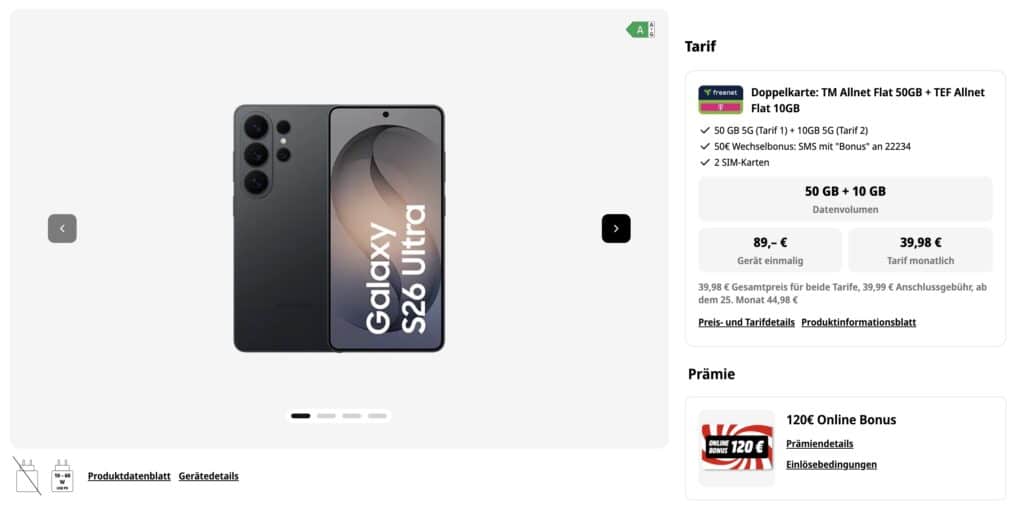Click the previous image arrow button
The height and width of the screenshot is (521, 1024).
[62, 229]
